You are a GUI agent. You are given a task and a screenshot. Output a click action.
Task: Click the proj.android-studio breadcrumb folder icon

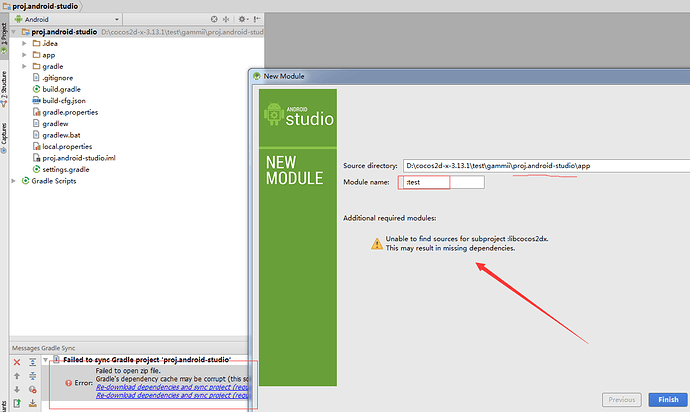click(7, 6)
